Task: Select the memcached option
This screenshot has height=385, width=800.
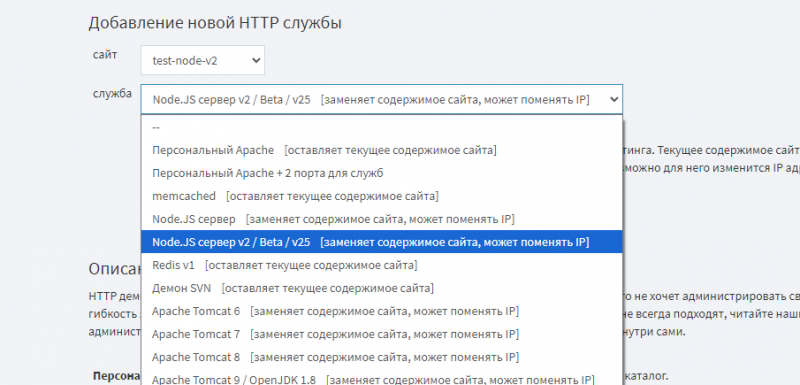Action: [x=382, y=196]
